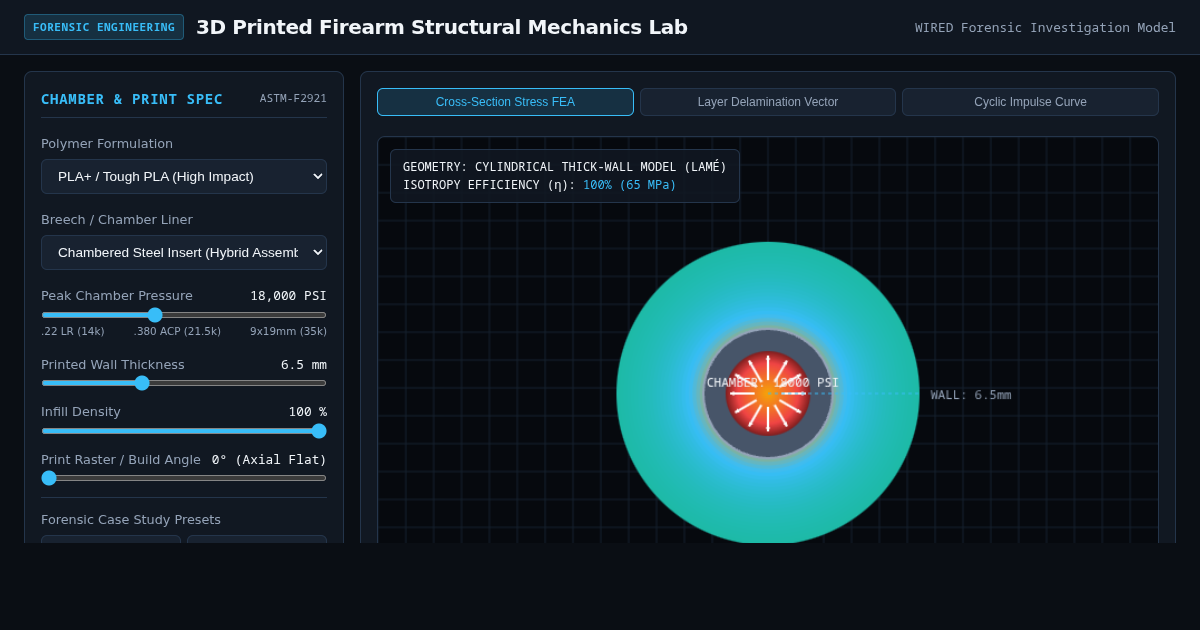
Task: Click the FORENSIC ENGINEERING badge
Action: point(104,27)
